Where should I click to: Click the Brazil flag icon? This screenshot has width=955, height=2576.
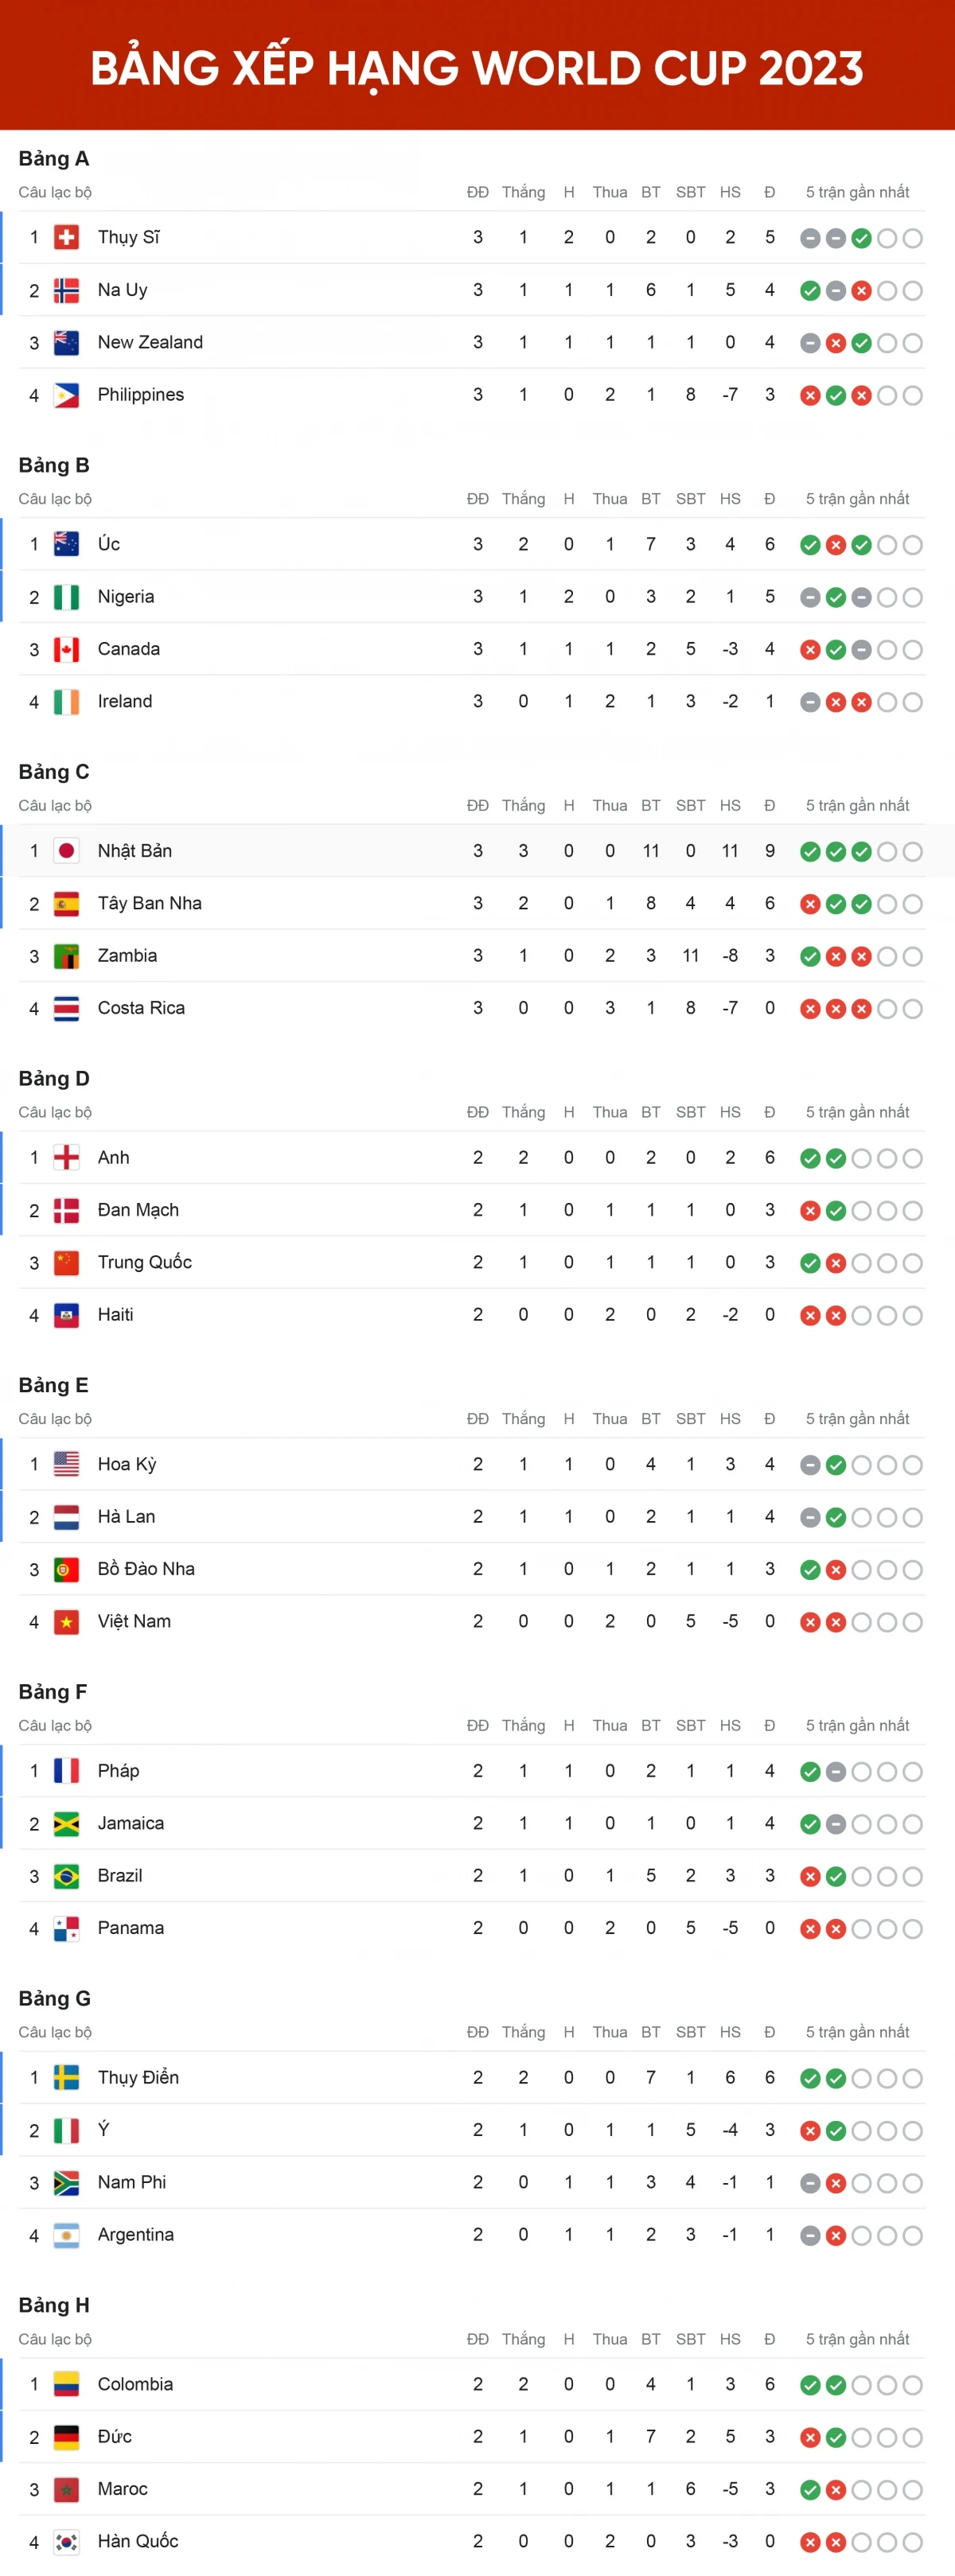click(x=66, y=1876)
